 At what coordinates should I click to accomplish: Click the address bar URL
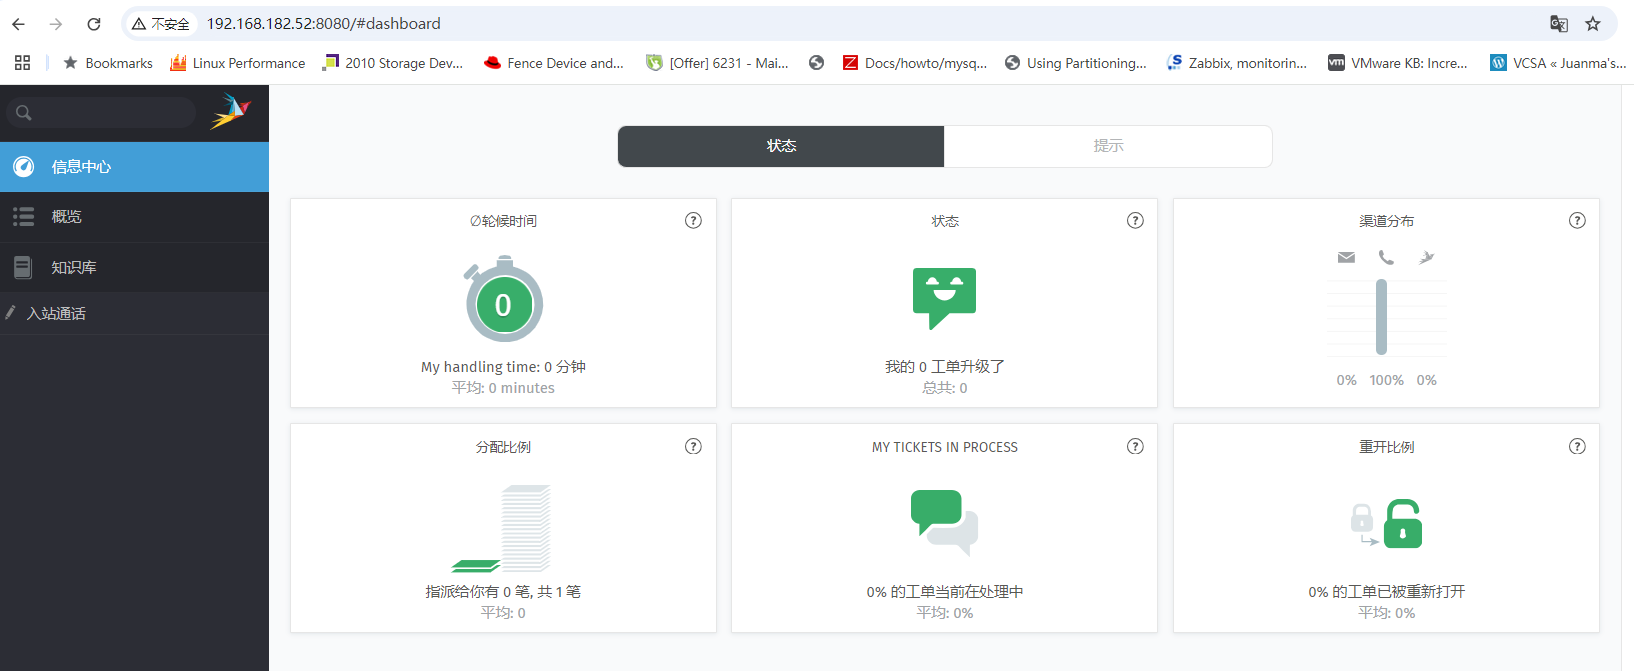click(x=324, y=24)
